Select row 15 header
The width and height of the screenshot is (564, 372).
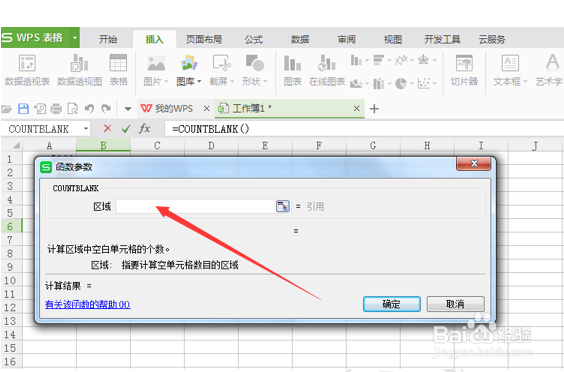(x=11, y=348)
